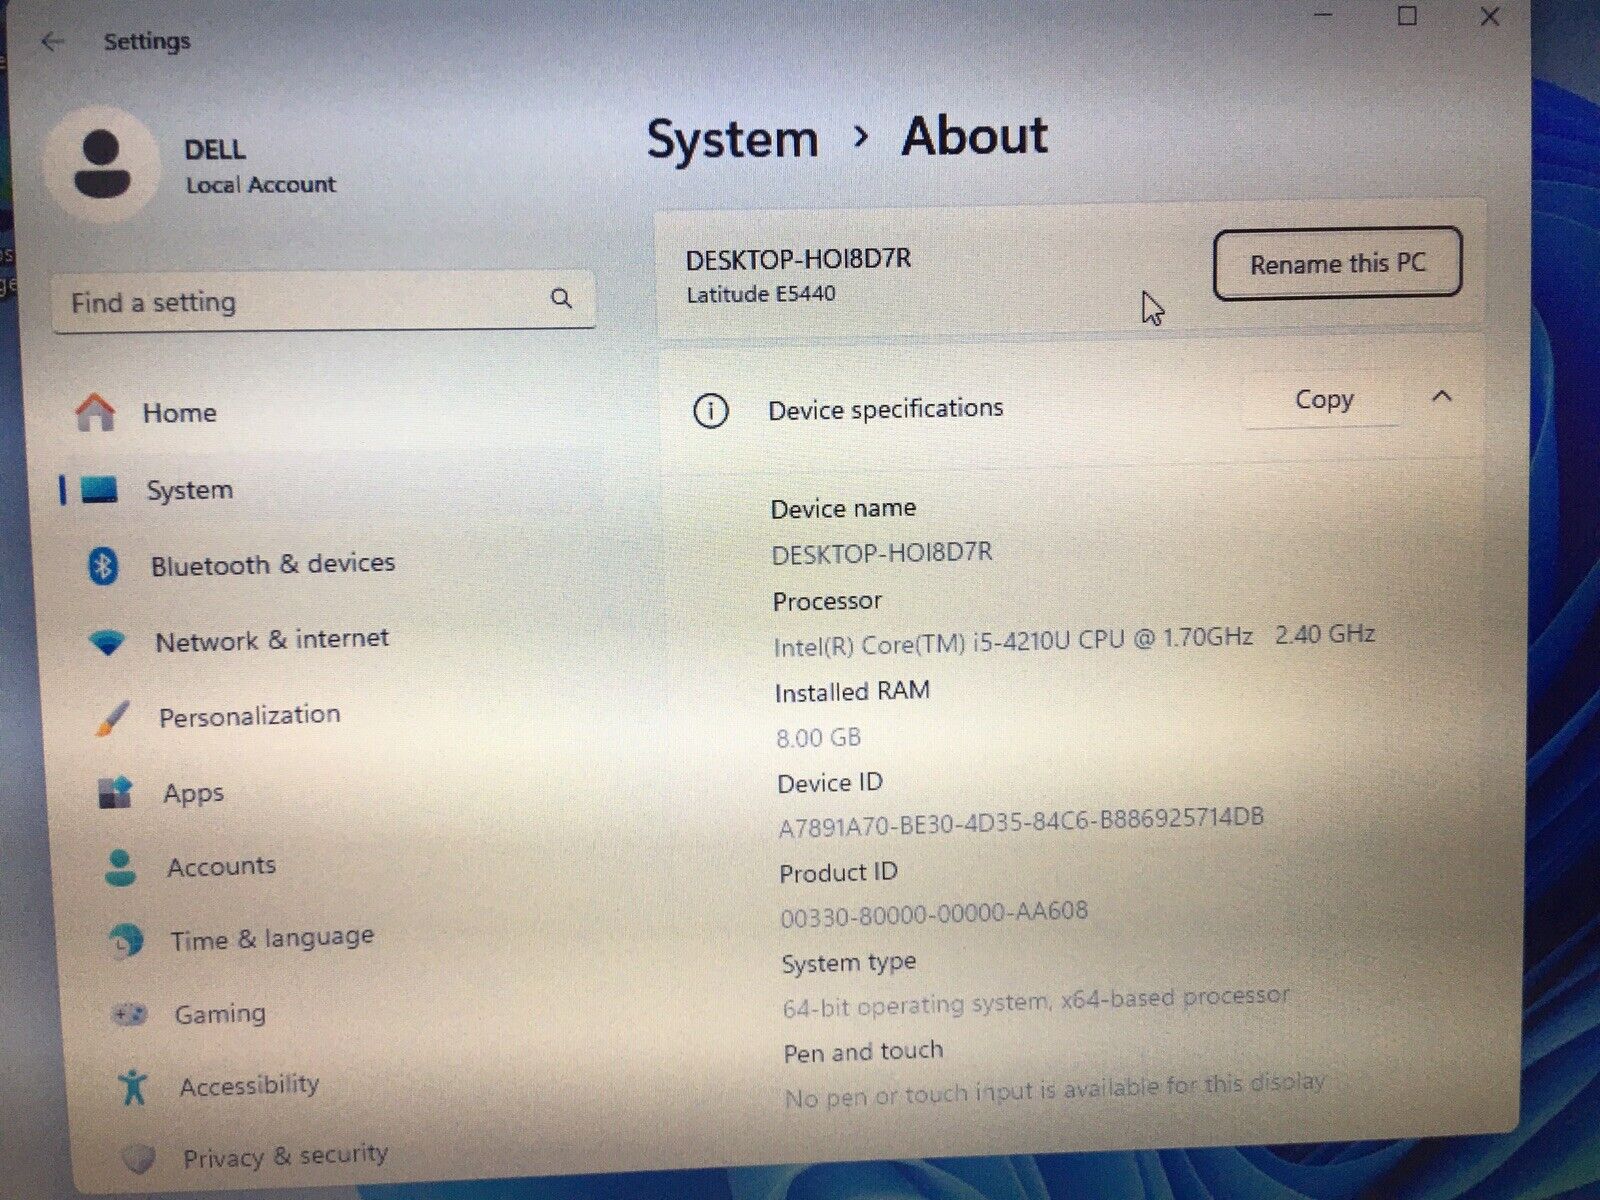Open Apps settings
The height and width of the screenshot is (1200, 1600).
[193, 793]
